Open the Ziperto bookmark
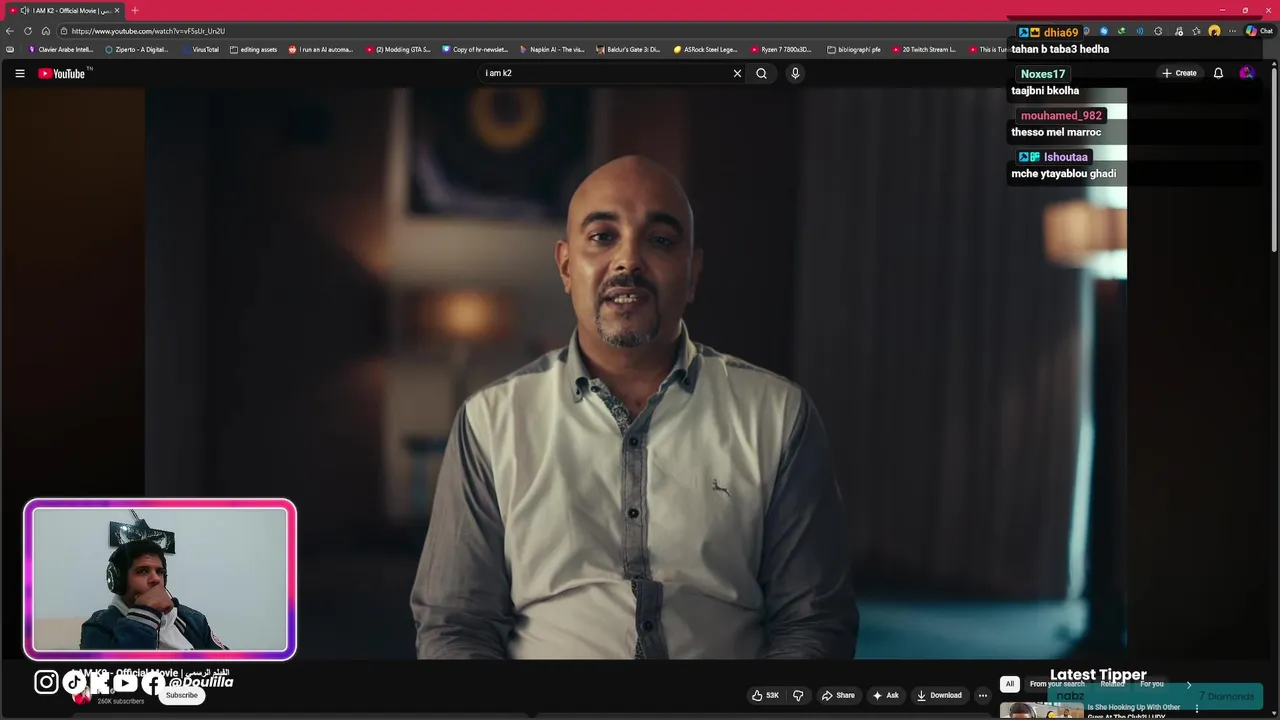The height and width of the screenshot is (720, 1280). tap(137, 49)
